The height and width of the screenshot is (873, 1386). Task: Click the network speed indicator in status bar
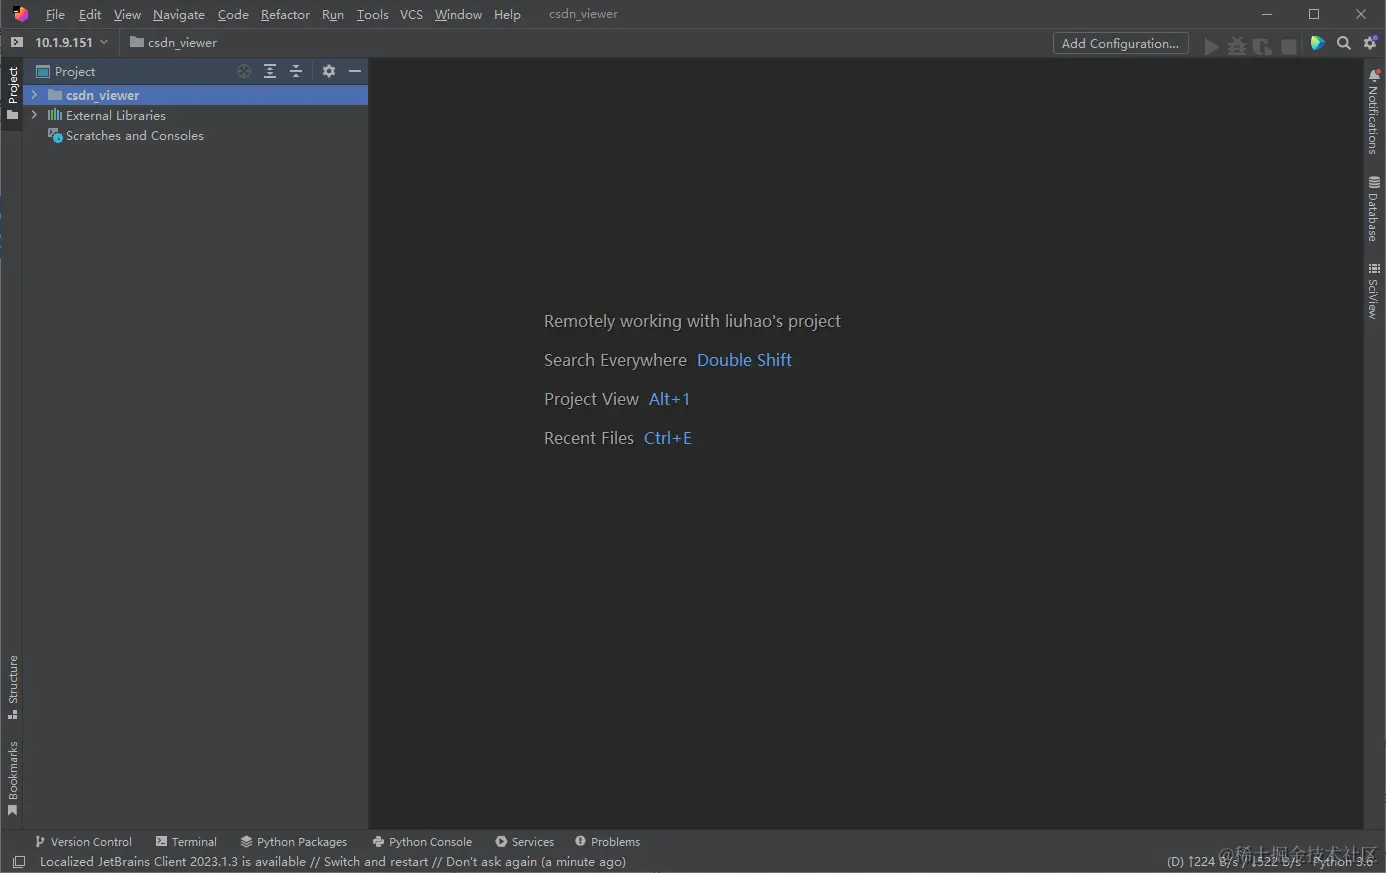tap(1233, 862)
